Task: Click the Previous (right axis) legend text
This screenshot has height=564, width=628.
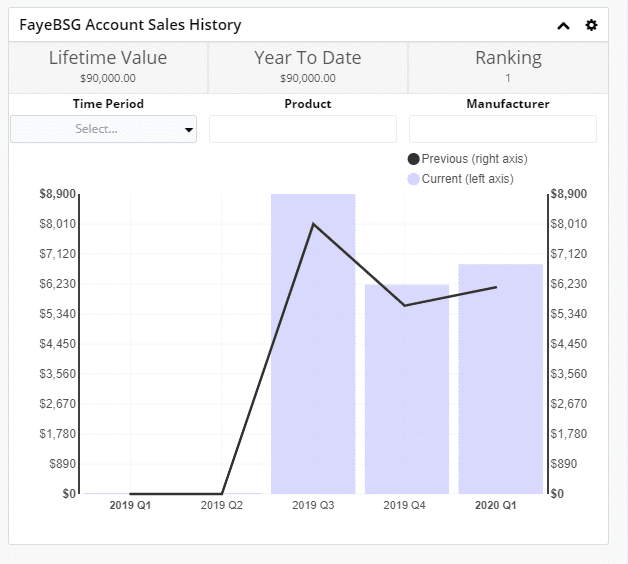Action: tap(474, 159)
